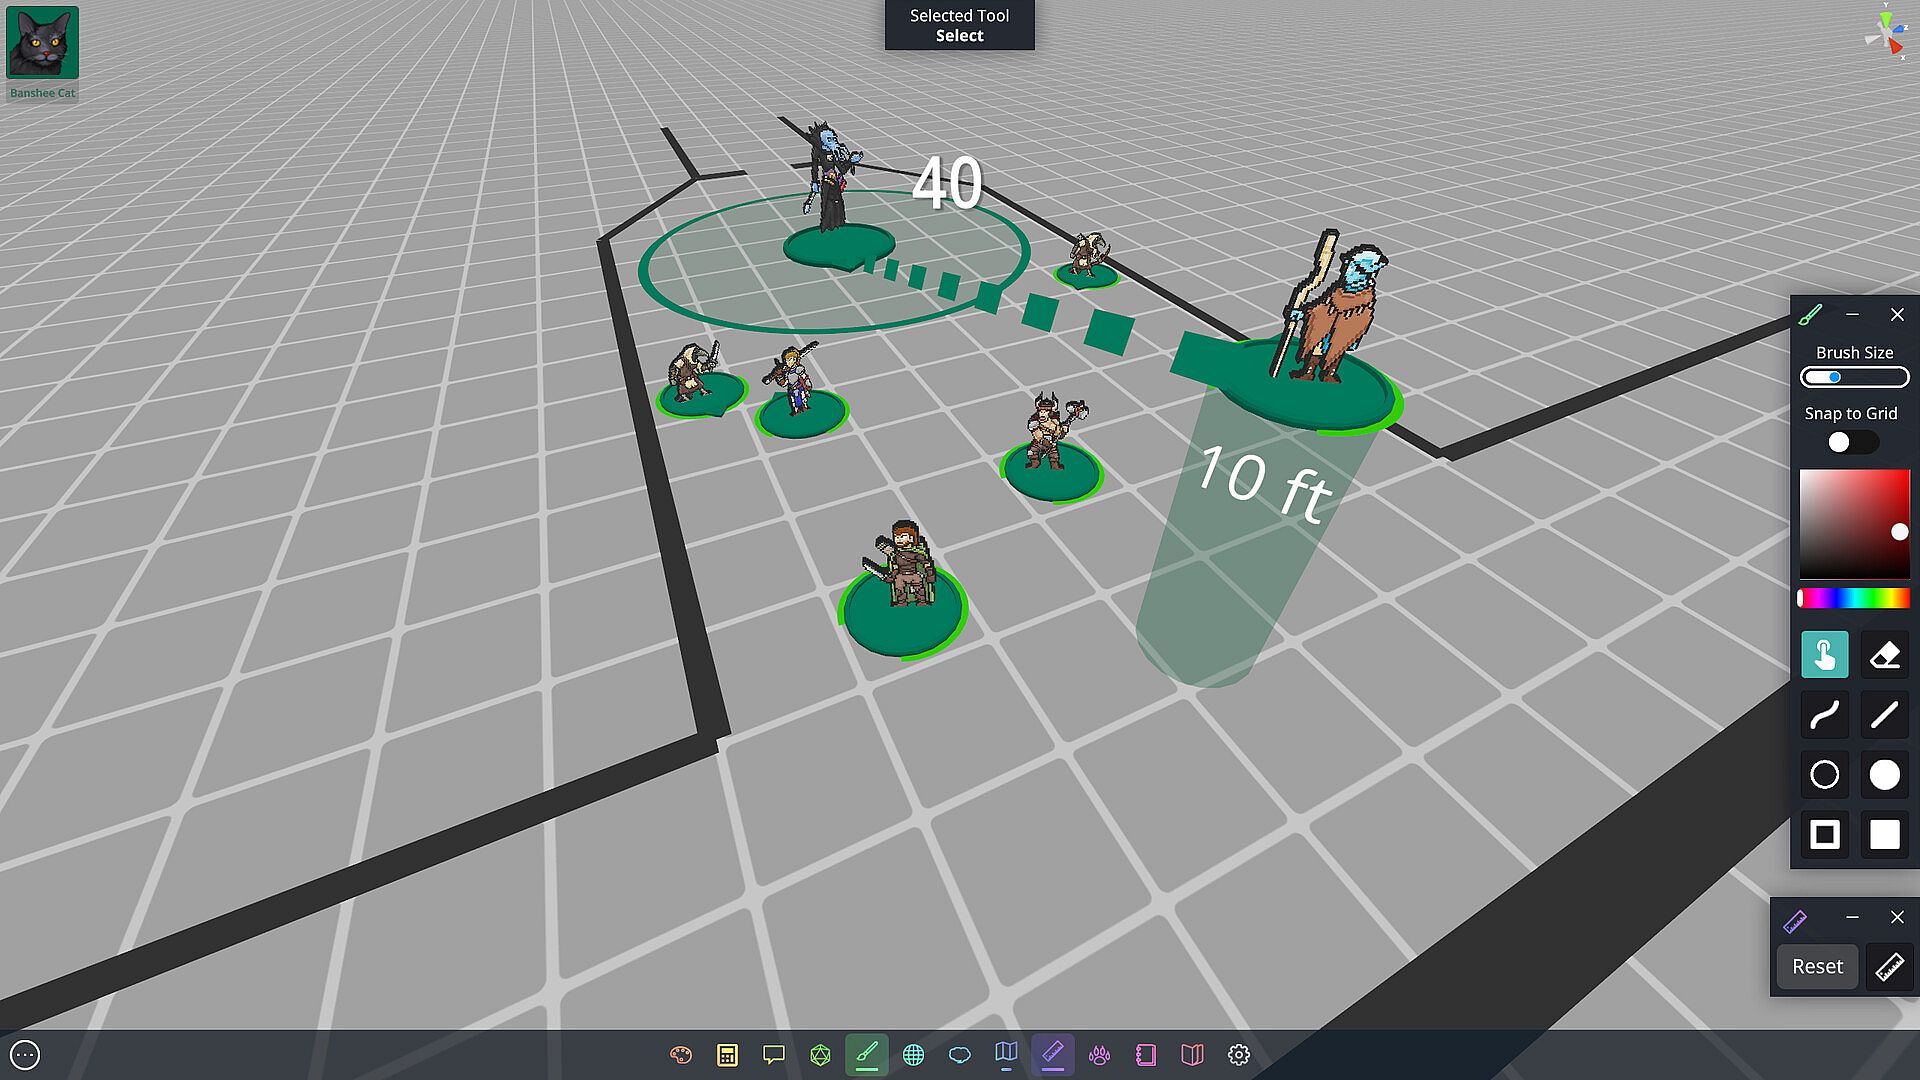The height and width of the screenshot is (1080, 1920).
Task: Select the filled circle shape tool
Action: click(x=1884, y=775)
